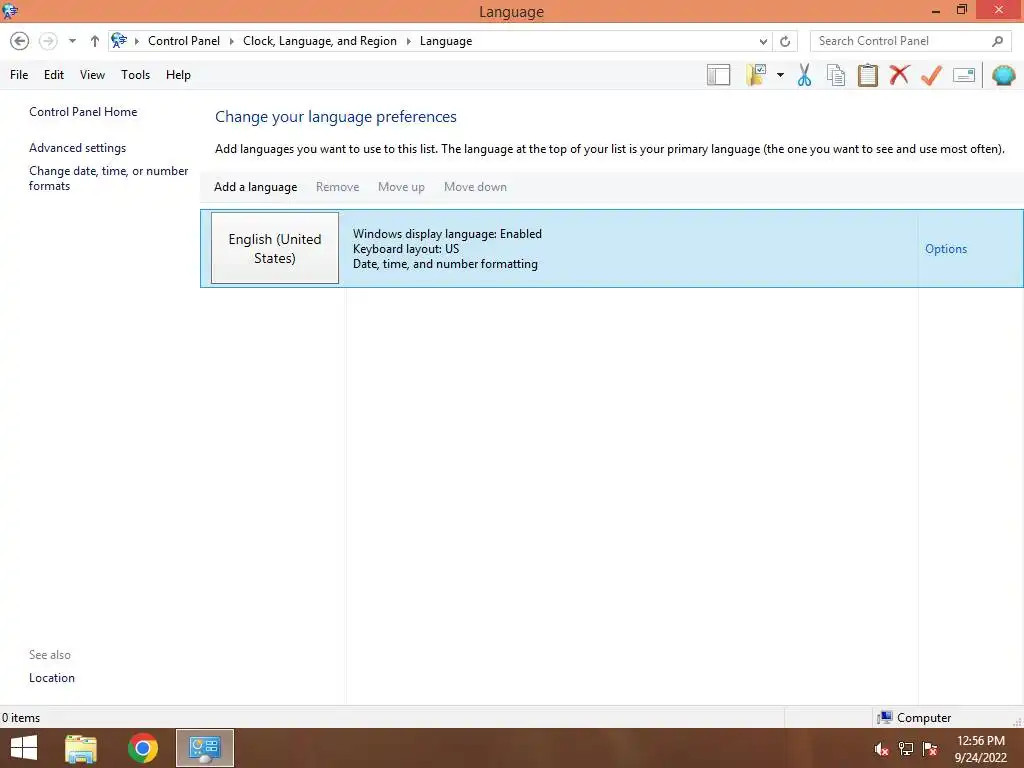Launch Google Chrome from the taskbar
The width and height of the screenshot is (1024, 768).
click(143, 748)
